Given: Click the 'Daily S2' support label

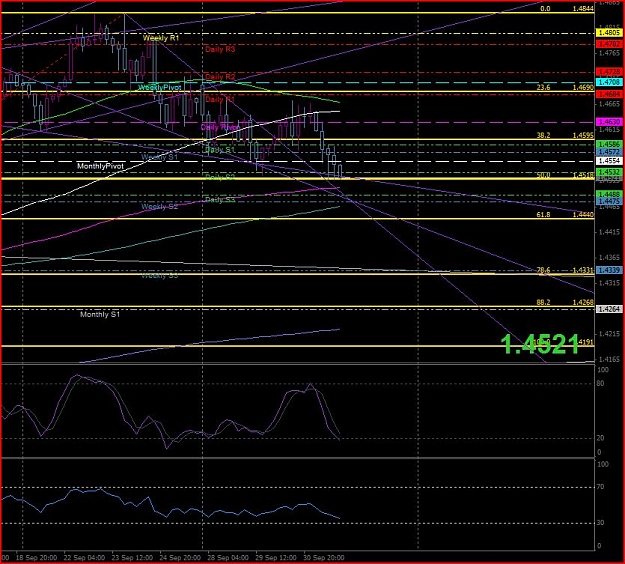Looking at the screenshot, I should tap(220, 177).
